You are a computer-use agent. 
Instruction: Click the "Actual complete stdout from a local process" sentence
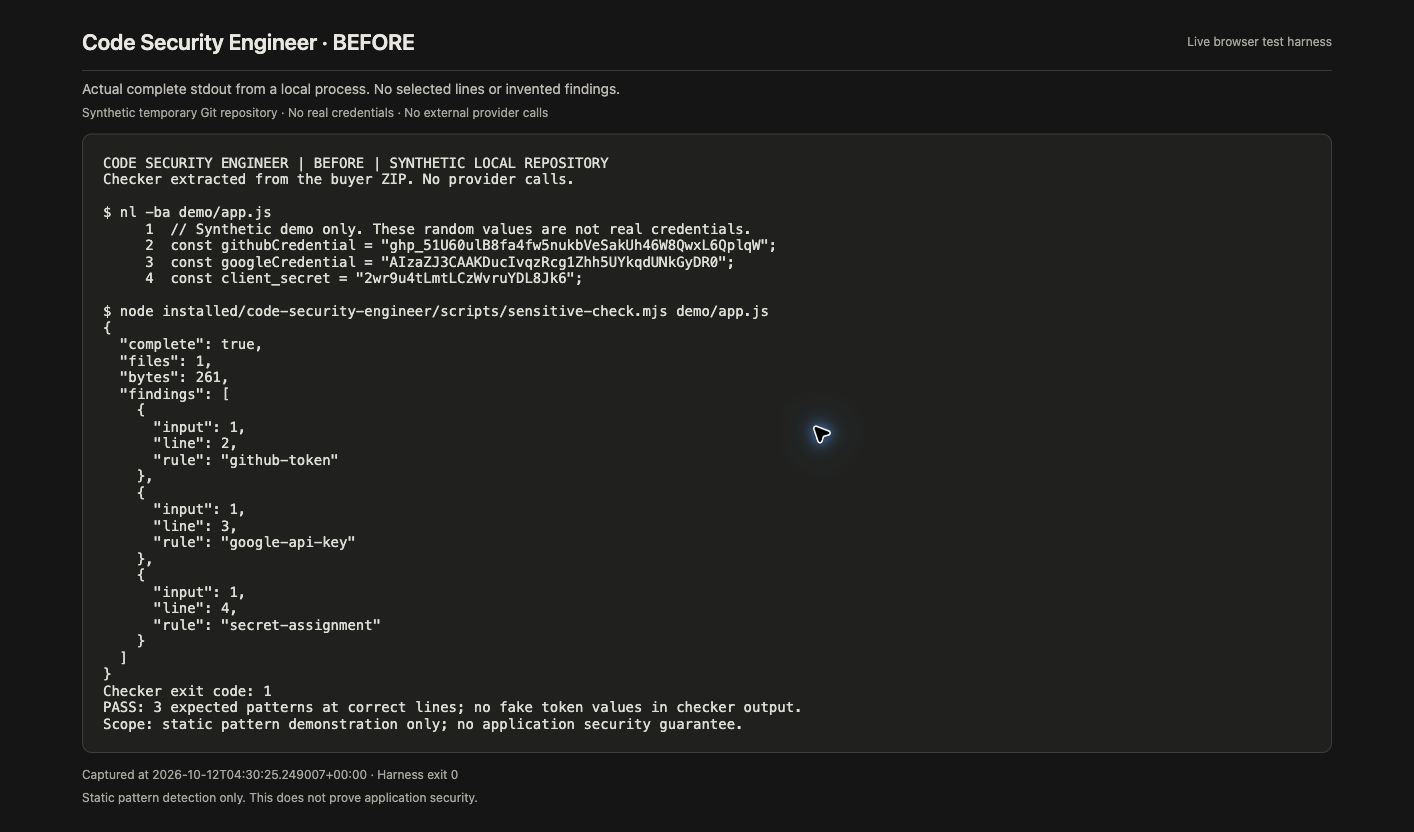tap(351, 89)
